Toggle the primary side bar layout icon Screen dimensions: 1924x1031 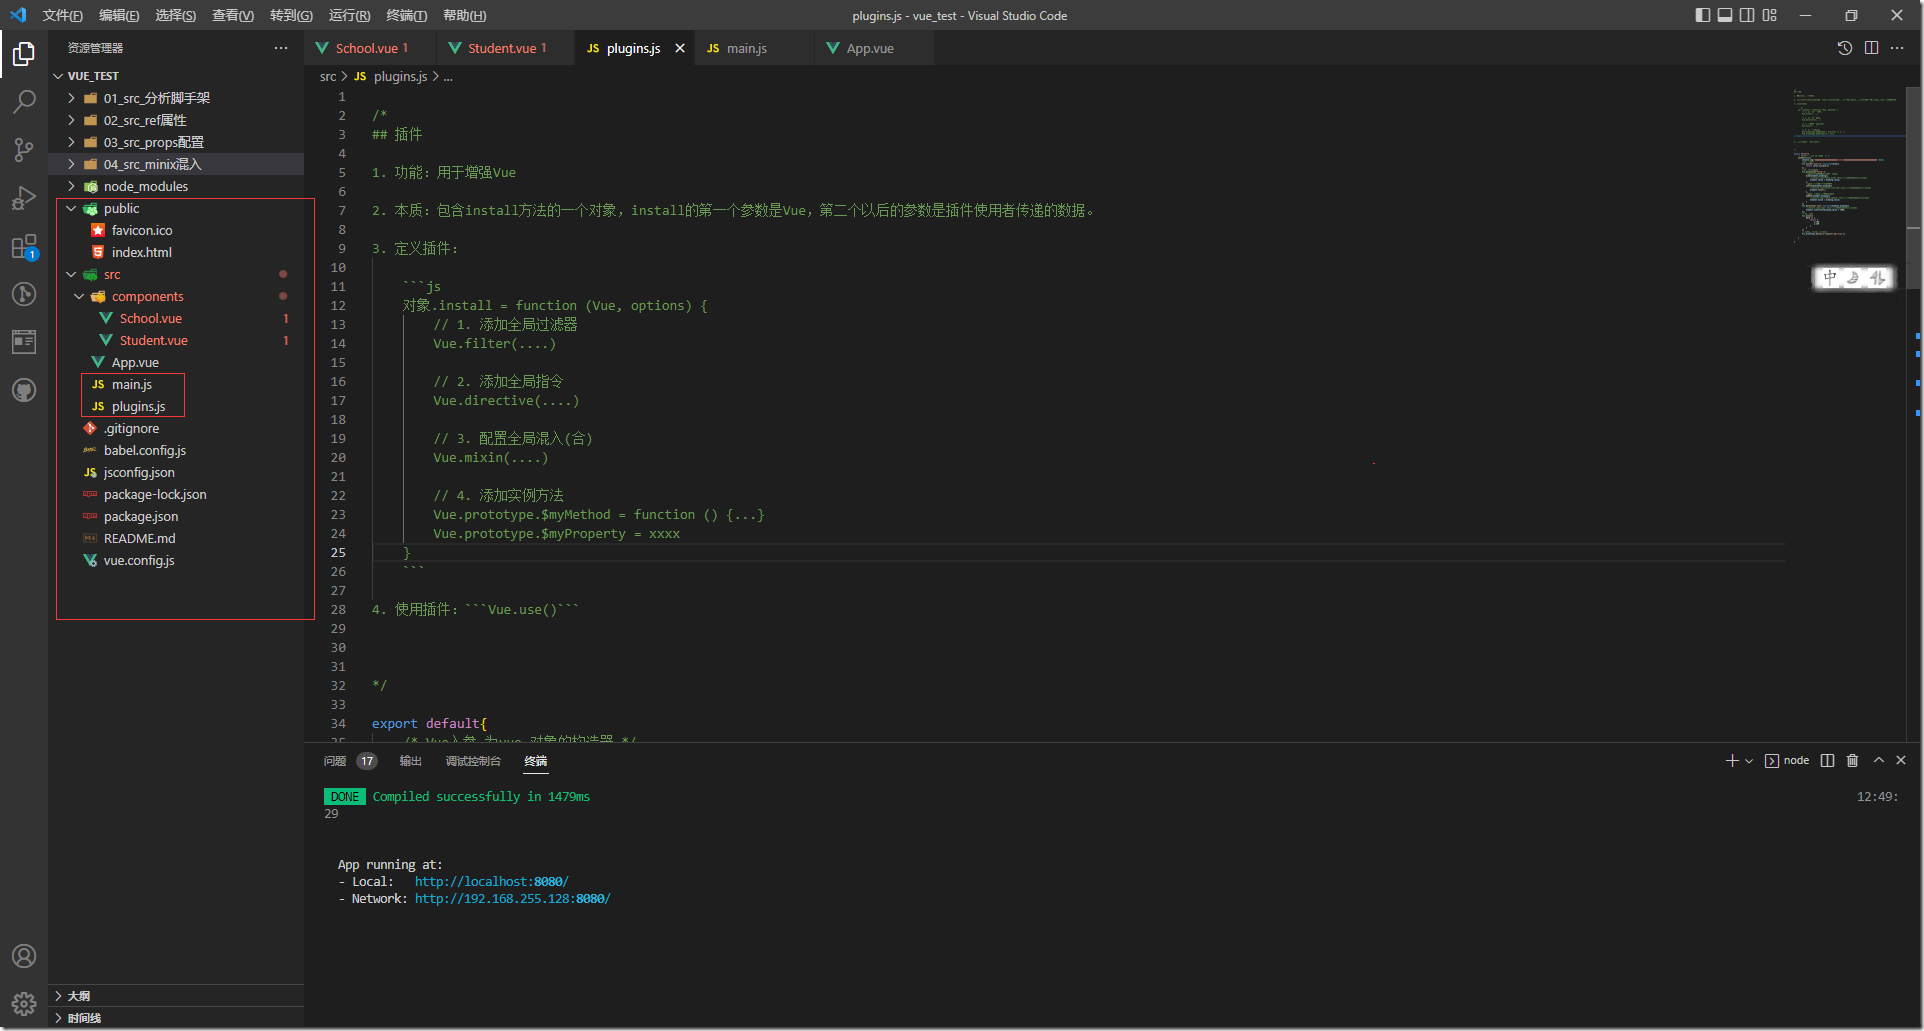[1703, 15]
